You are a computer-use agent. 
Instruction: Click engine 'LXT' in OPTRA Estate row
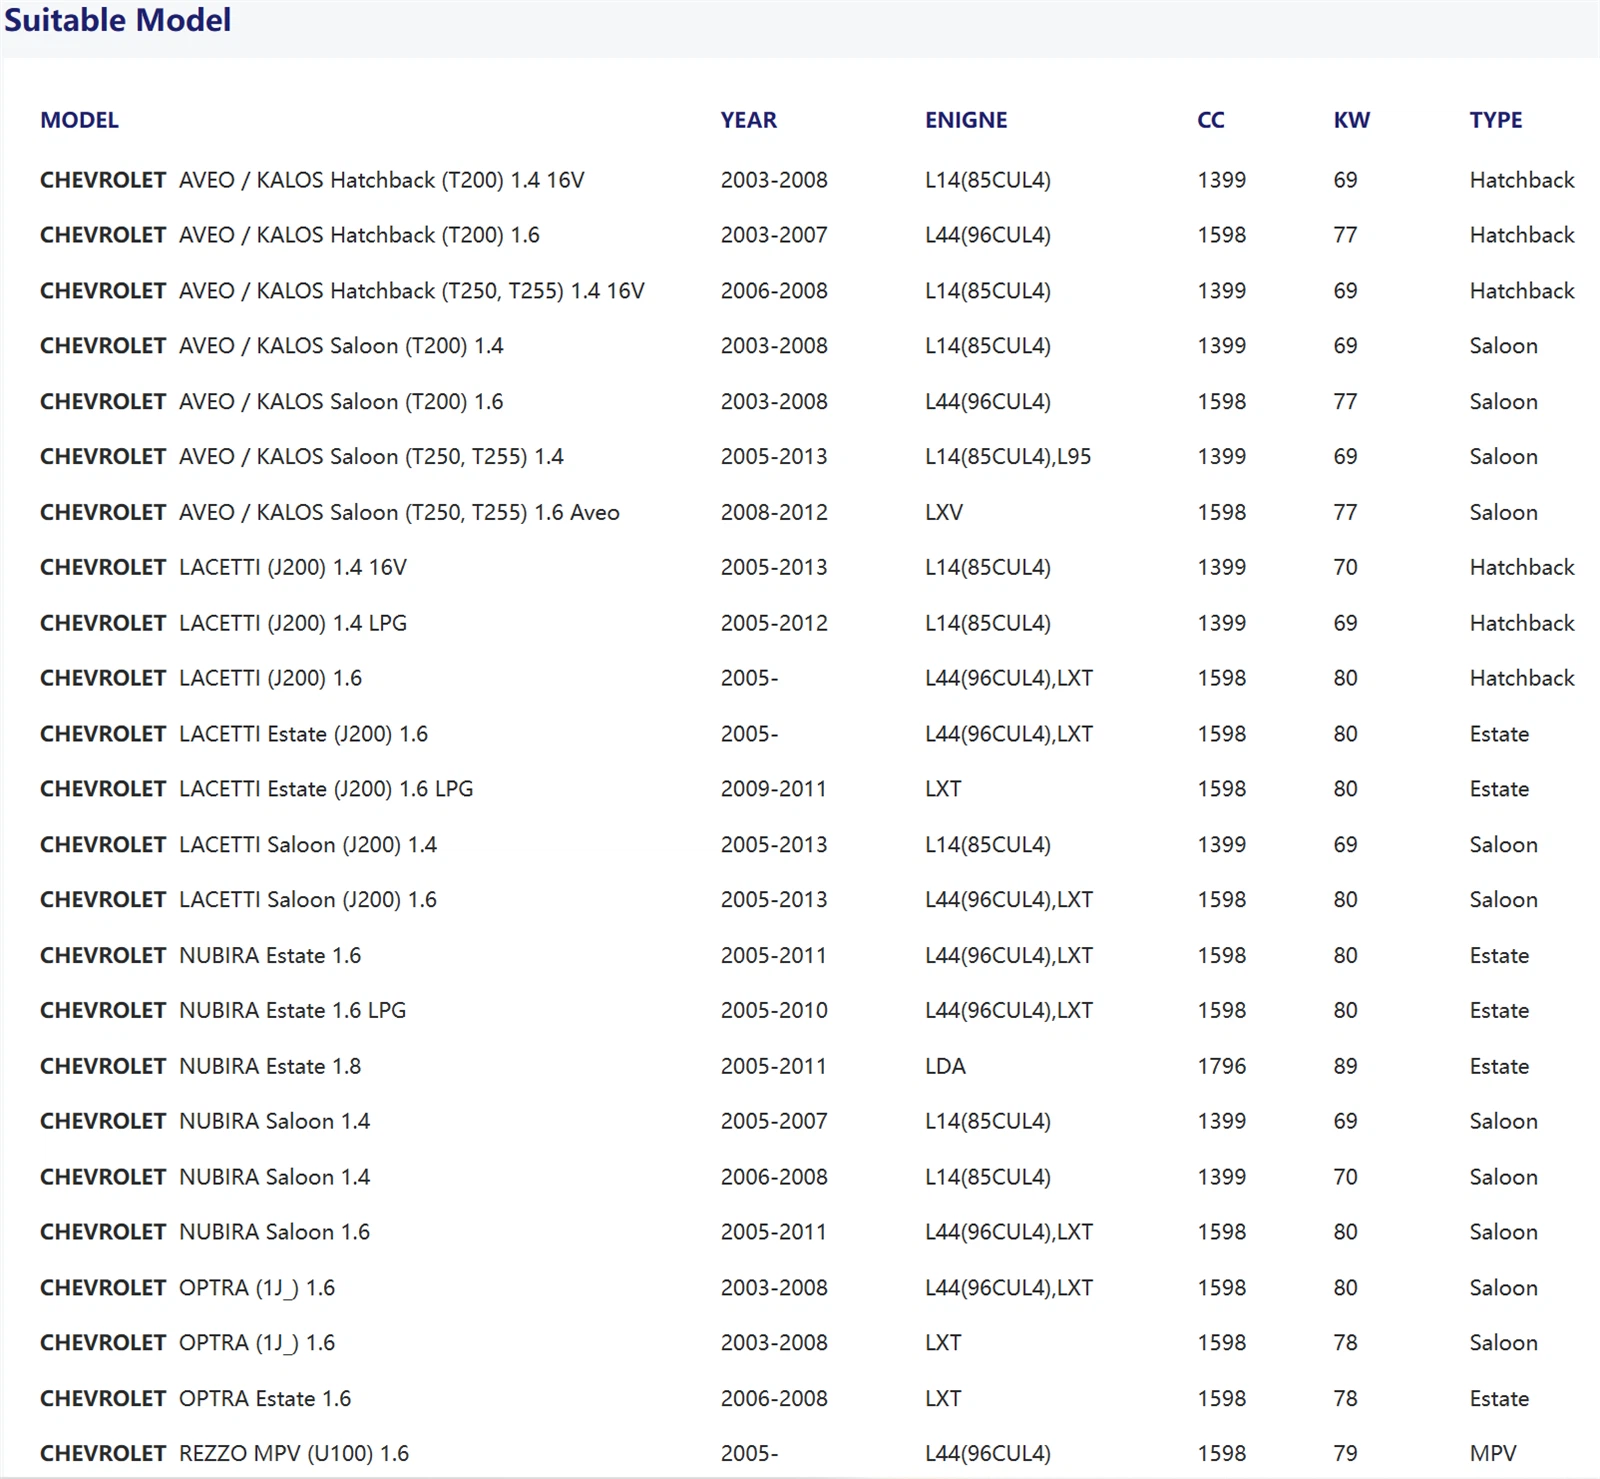coord(943,1399)
